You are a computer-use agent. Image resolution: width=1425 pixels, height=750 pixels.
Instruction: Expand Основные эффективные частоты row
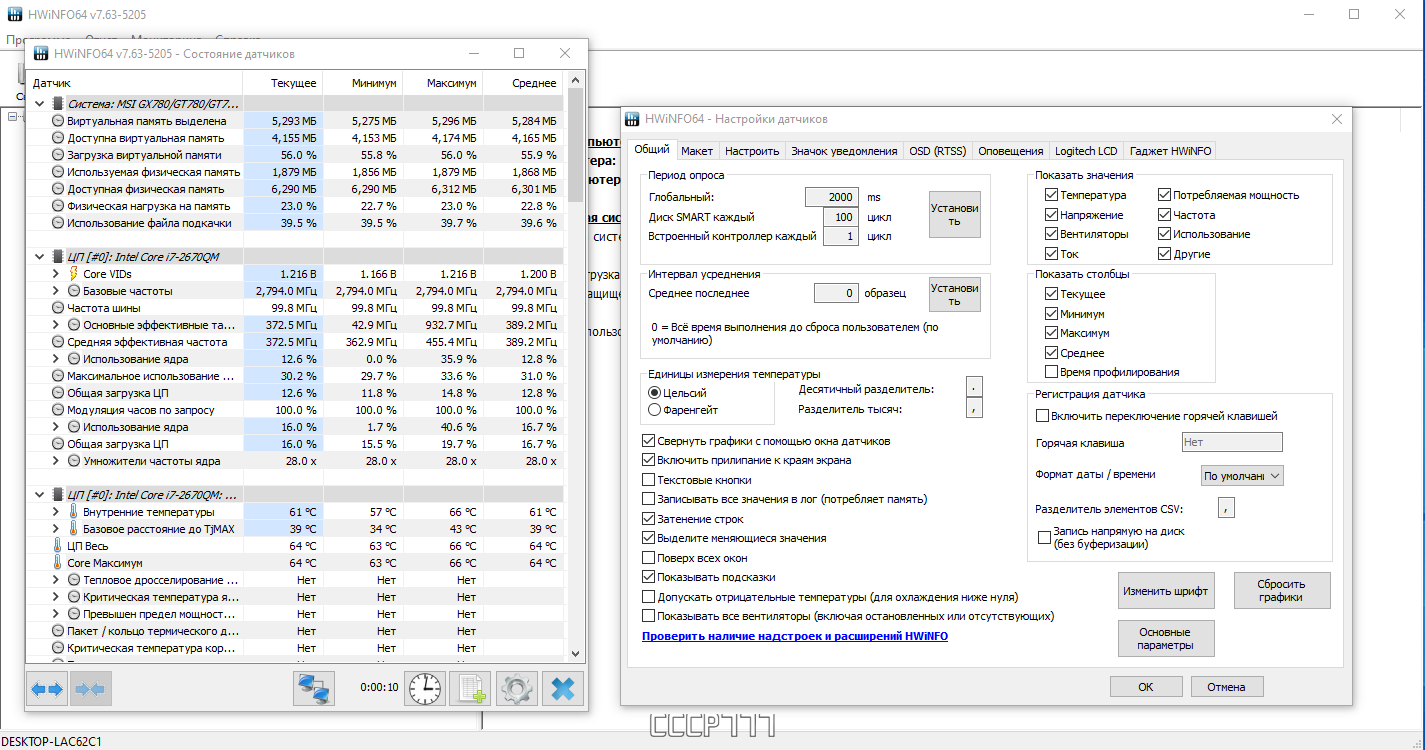(x=55, y=324)
